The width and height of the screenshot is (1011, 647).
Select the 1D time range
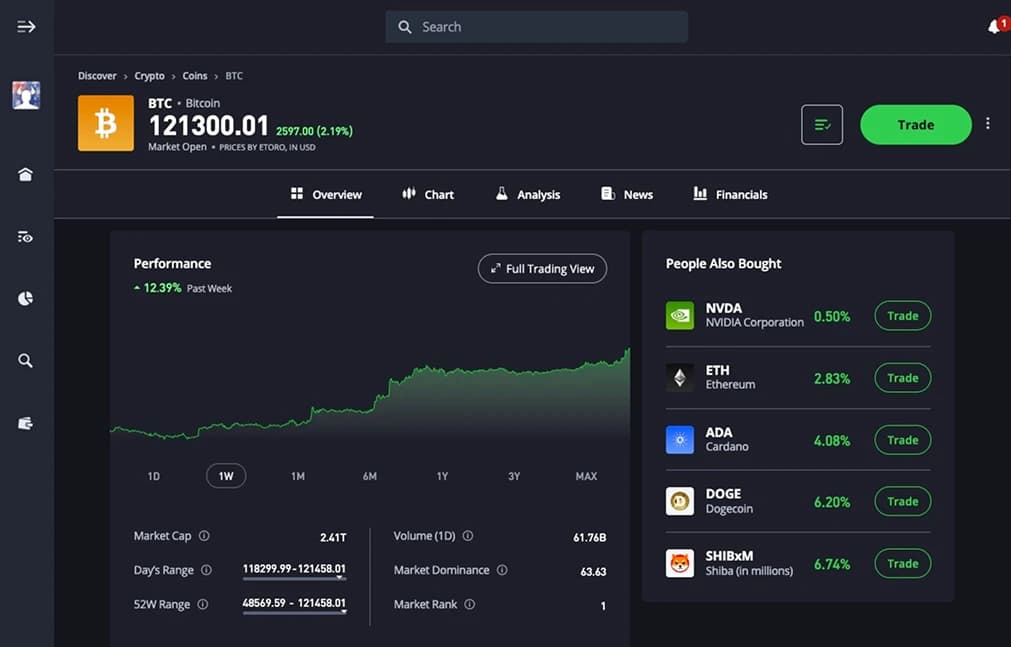(153, 476)
